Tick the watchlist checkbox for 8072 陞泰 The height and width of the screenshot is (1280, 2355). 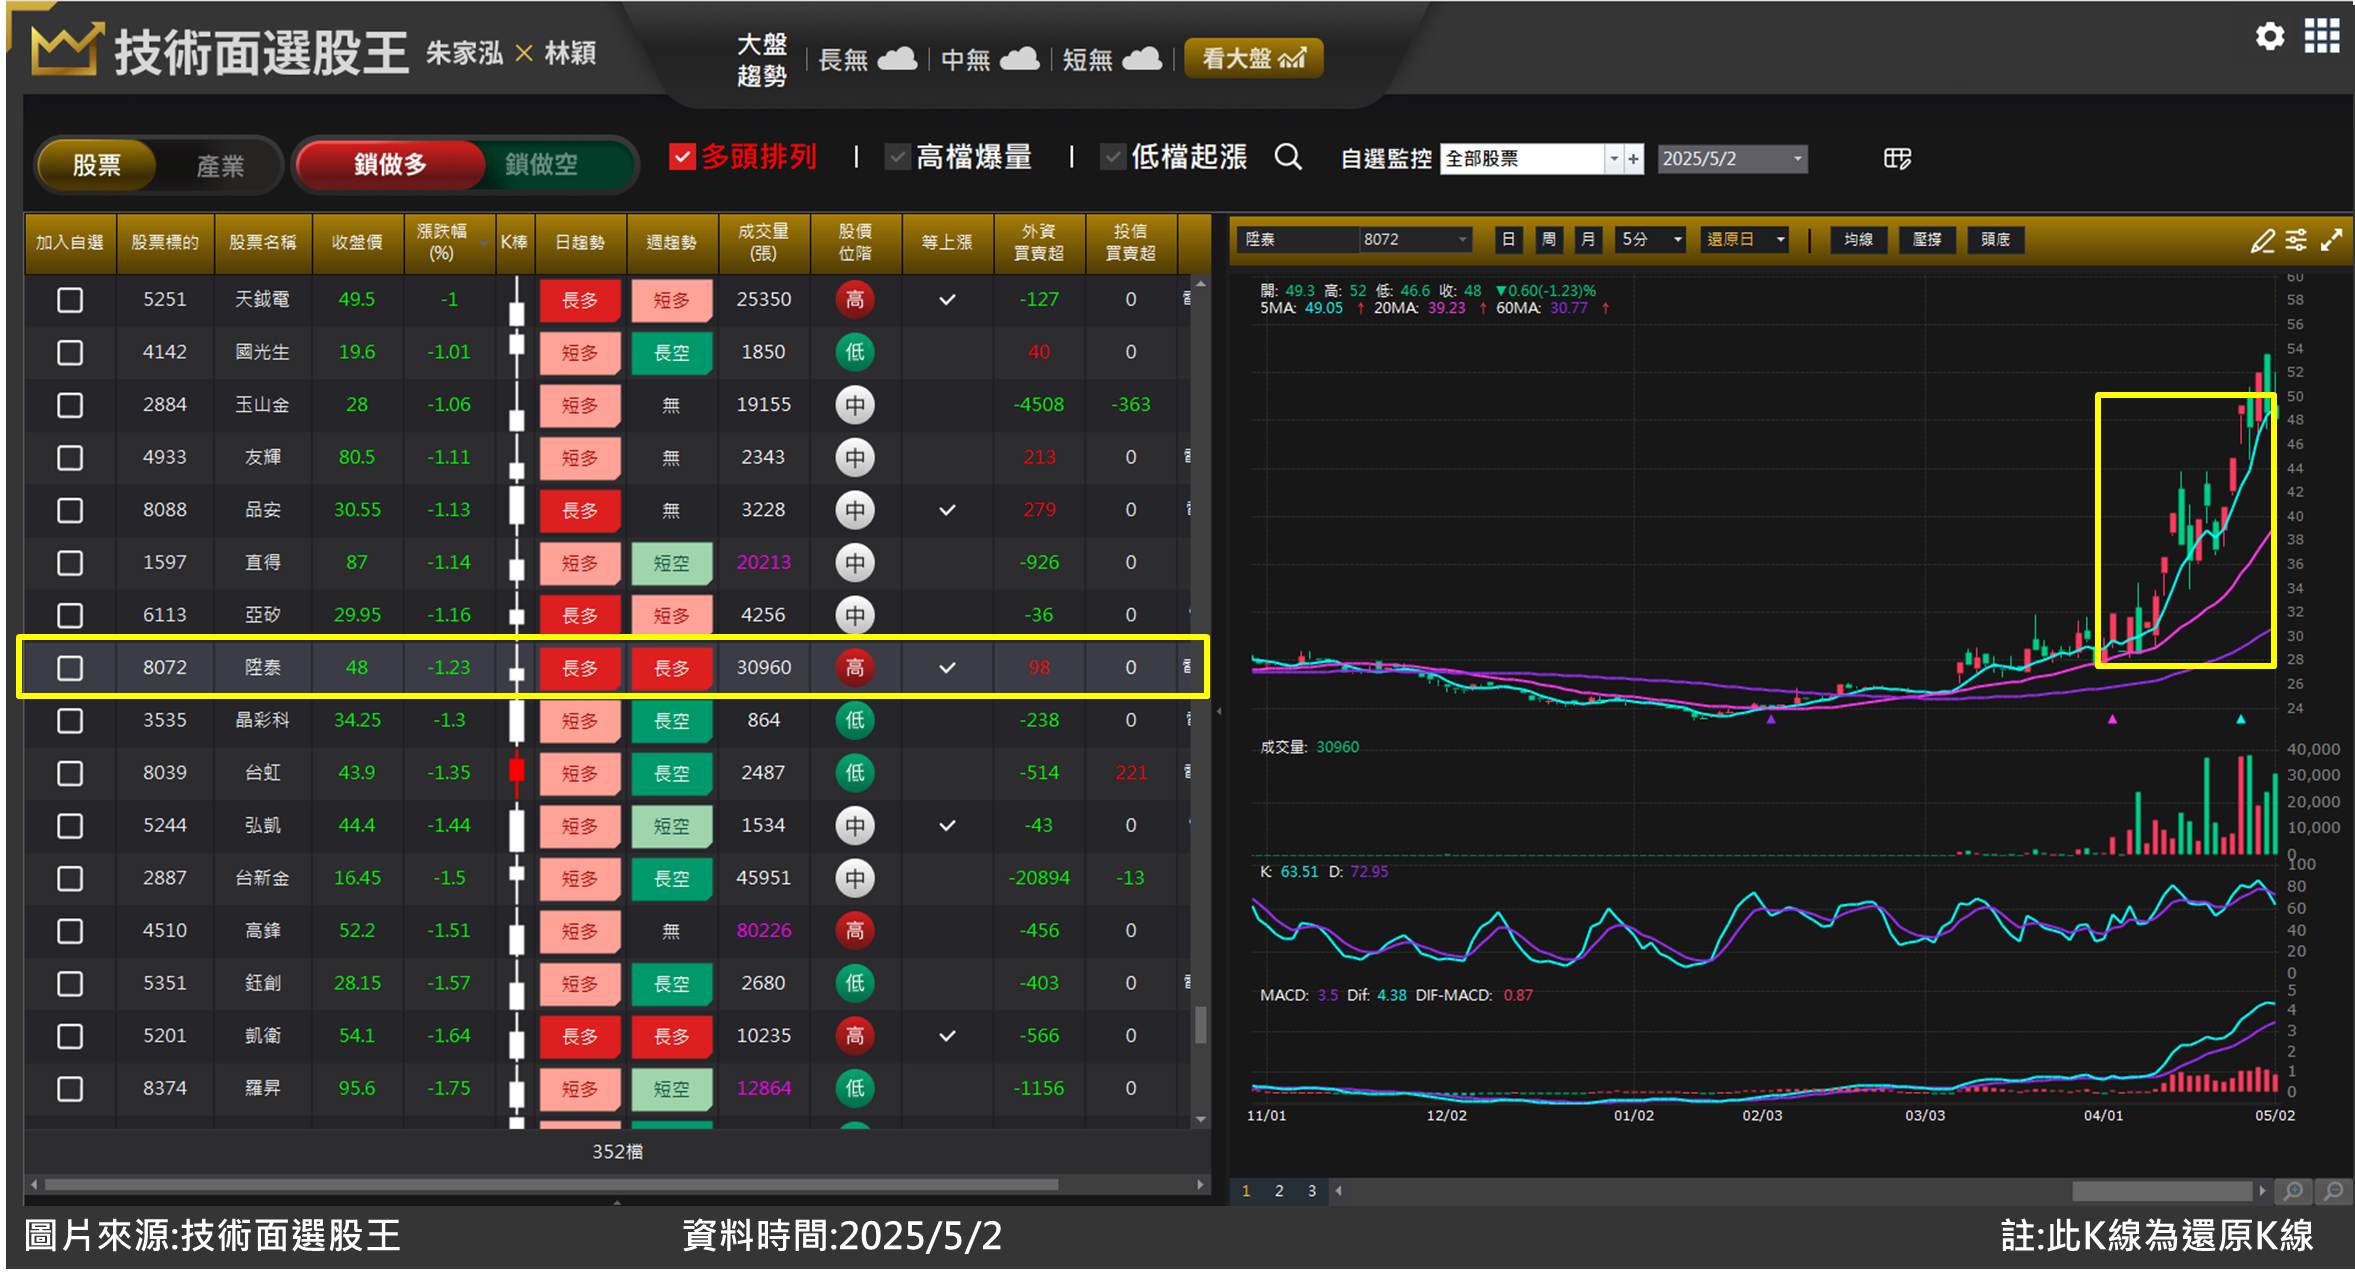click(x=70, y=668)
